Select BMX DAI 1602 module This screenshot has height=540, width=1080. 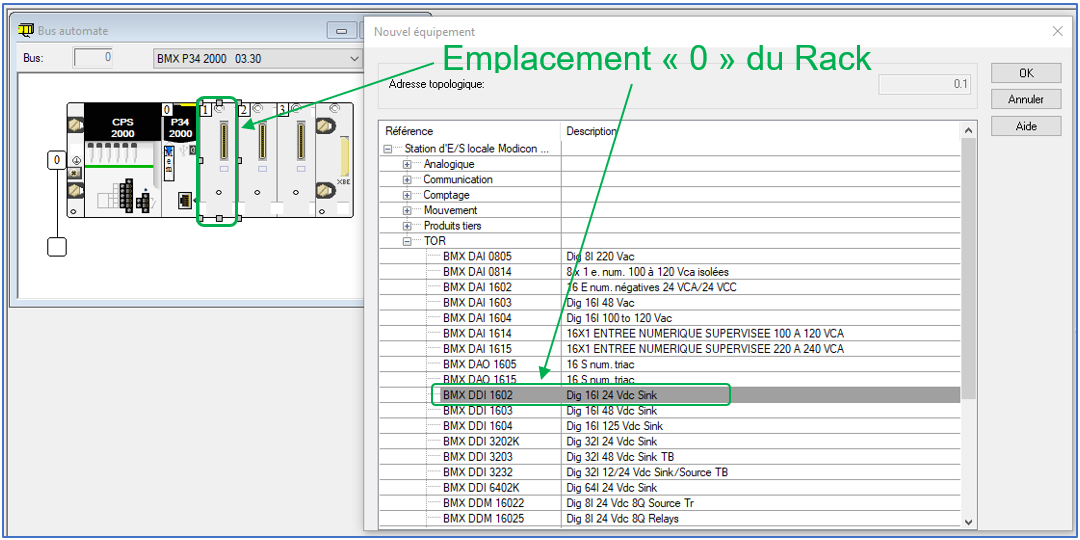pos(477,287)
